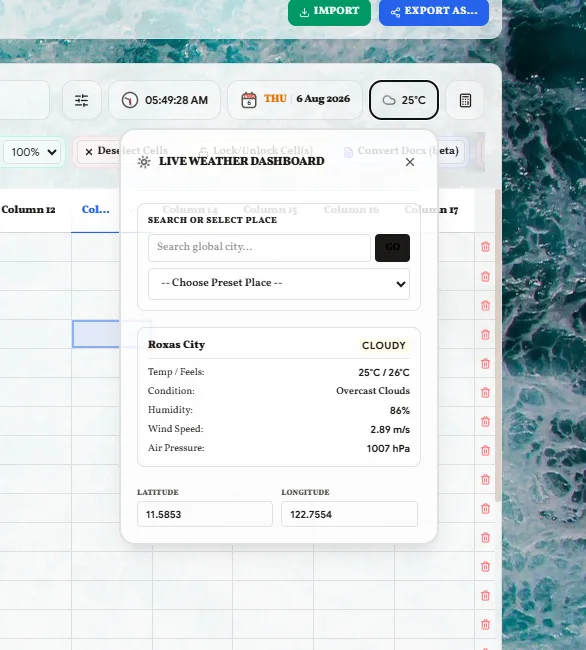This screenshot has width=586, height=650.
Task: Delete row beside preset place dropdown
Action: 485,276
